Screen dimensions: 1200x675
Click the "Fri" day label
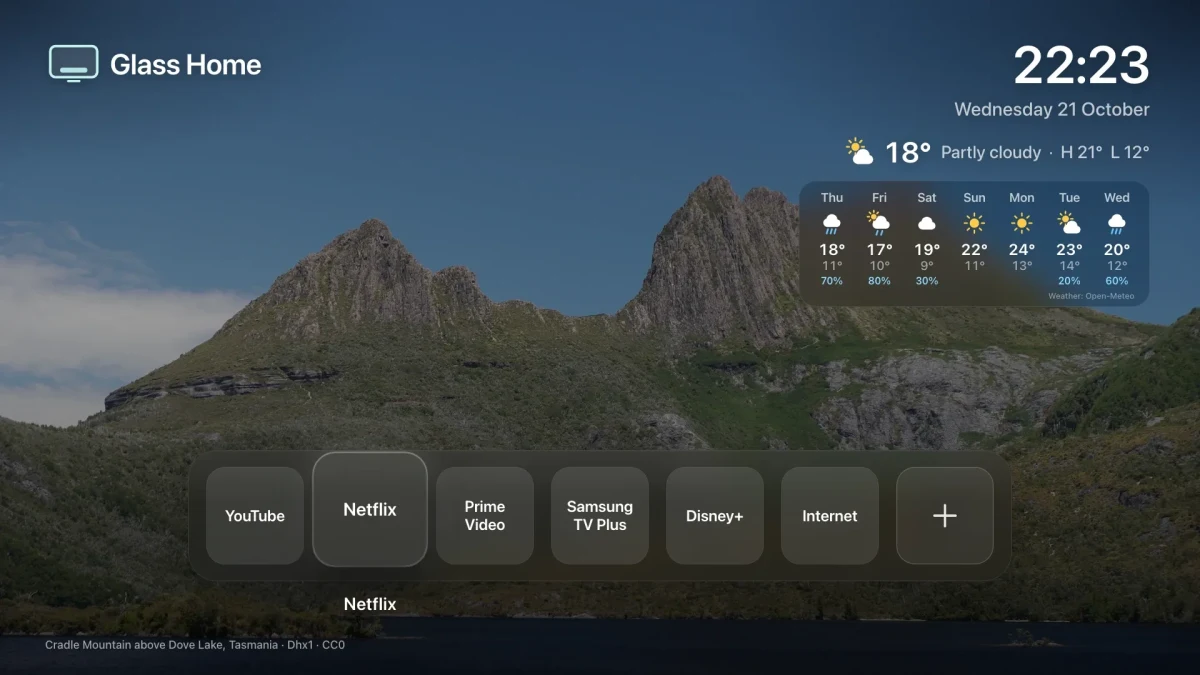[x=879, y=198]
